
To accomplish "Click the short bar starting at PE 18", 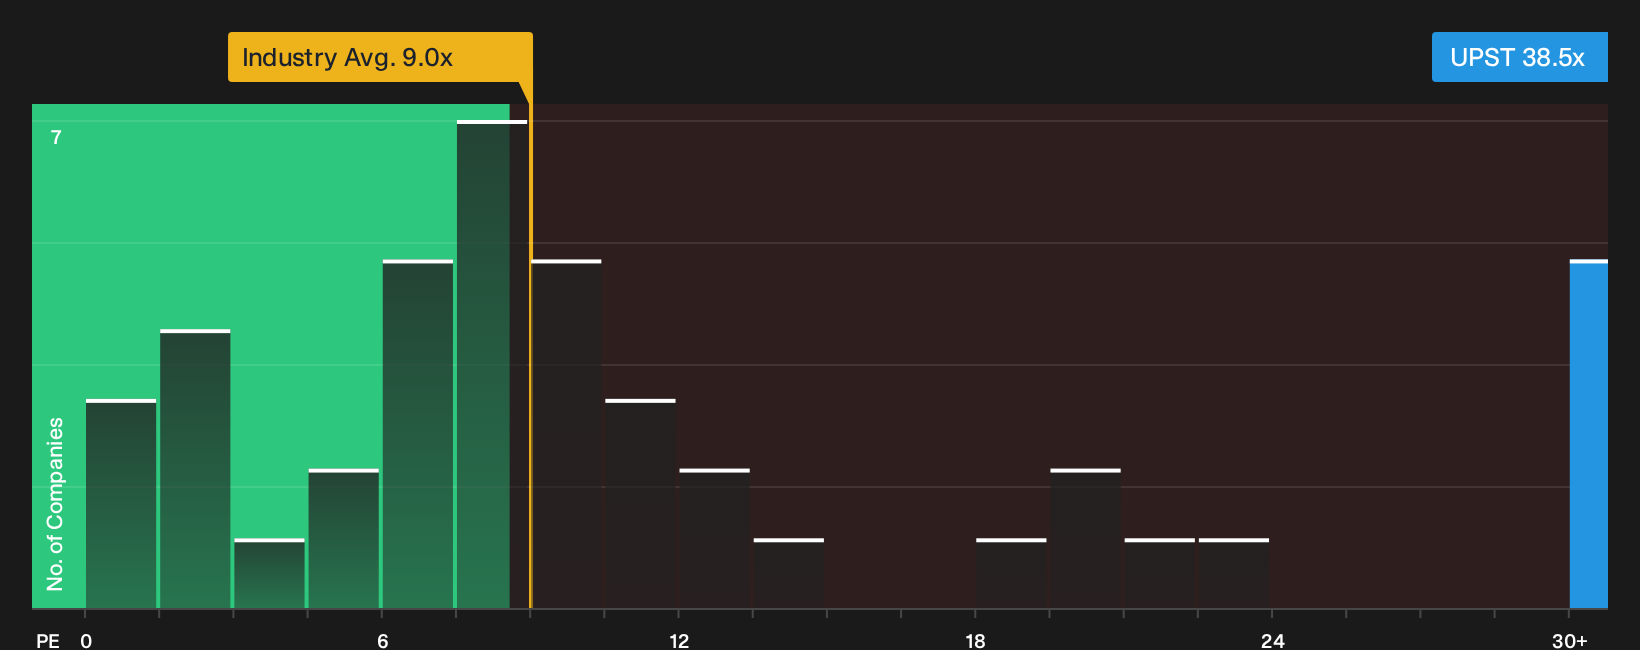I will tap(1011, 574).
